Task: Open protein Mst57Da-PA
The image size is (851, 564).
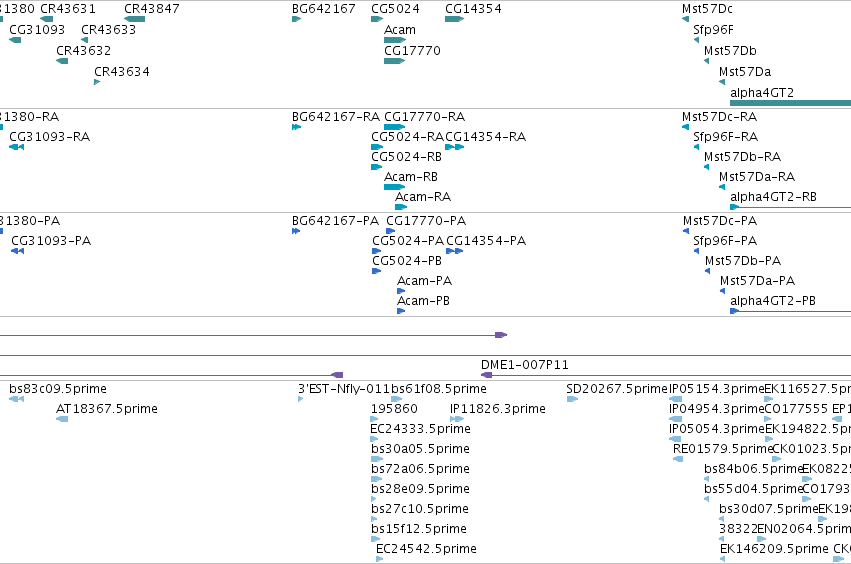Action: click(758, 281)
